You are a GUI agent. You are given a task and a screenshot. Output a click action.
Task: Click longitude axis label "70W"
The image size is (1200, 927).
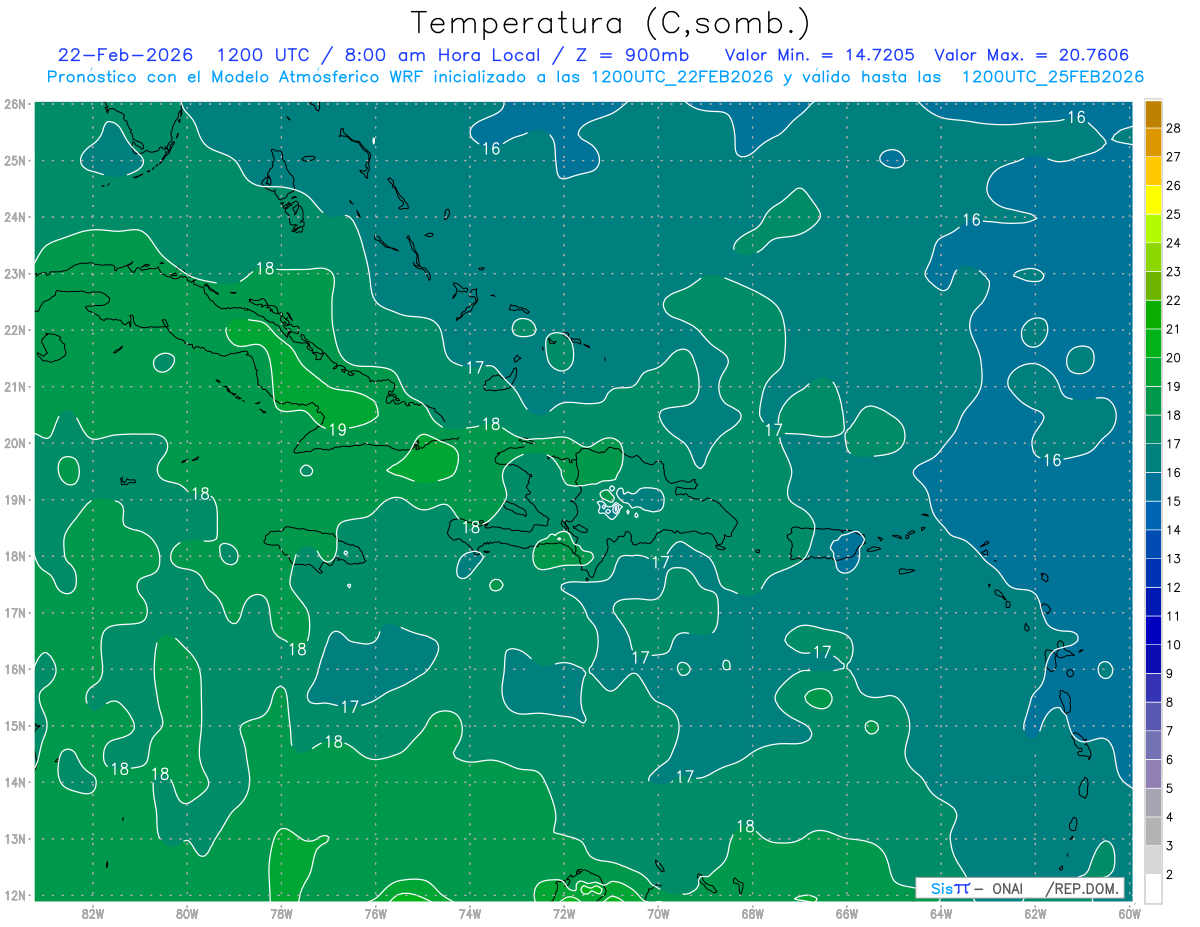(x=658, y=912)
